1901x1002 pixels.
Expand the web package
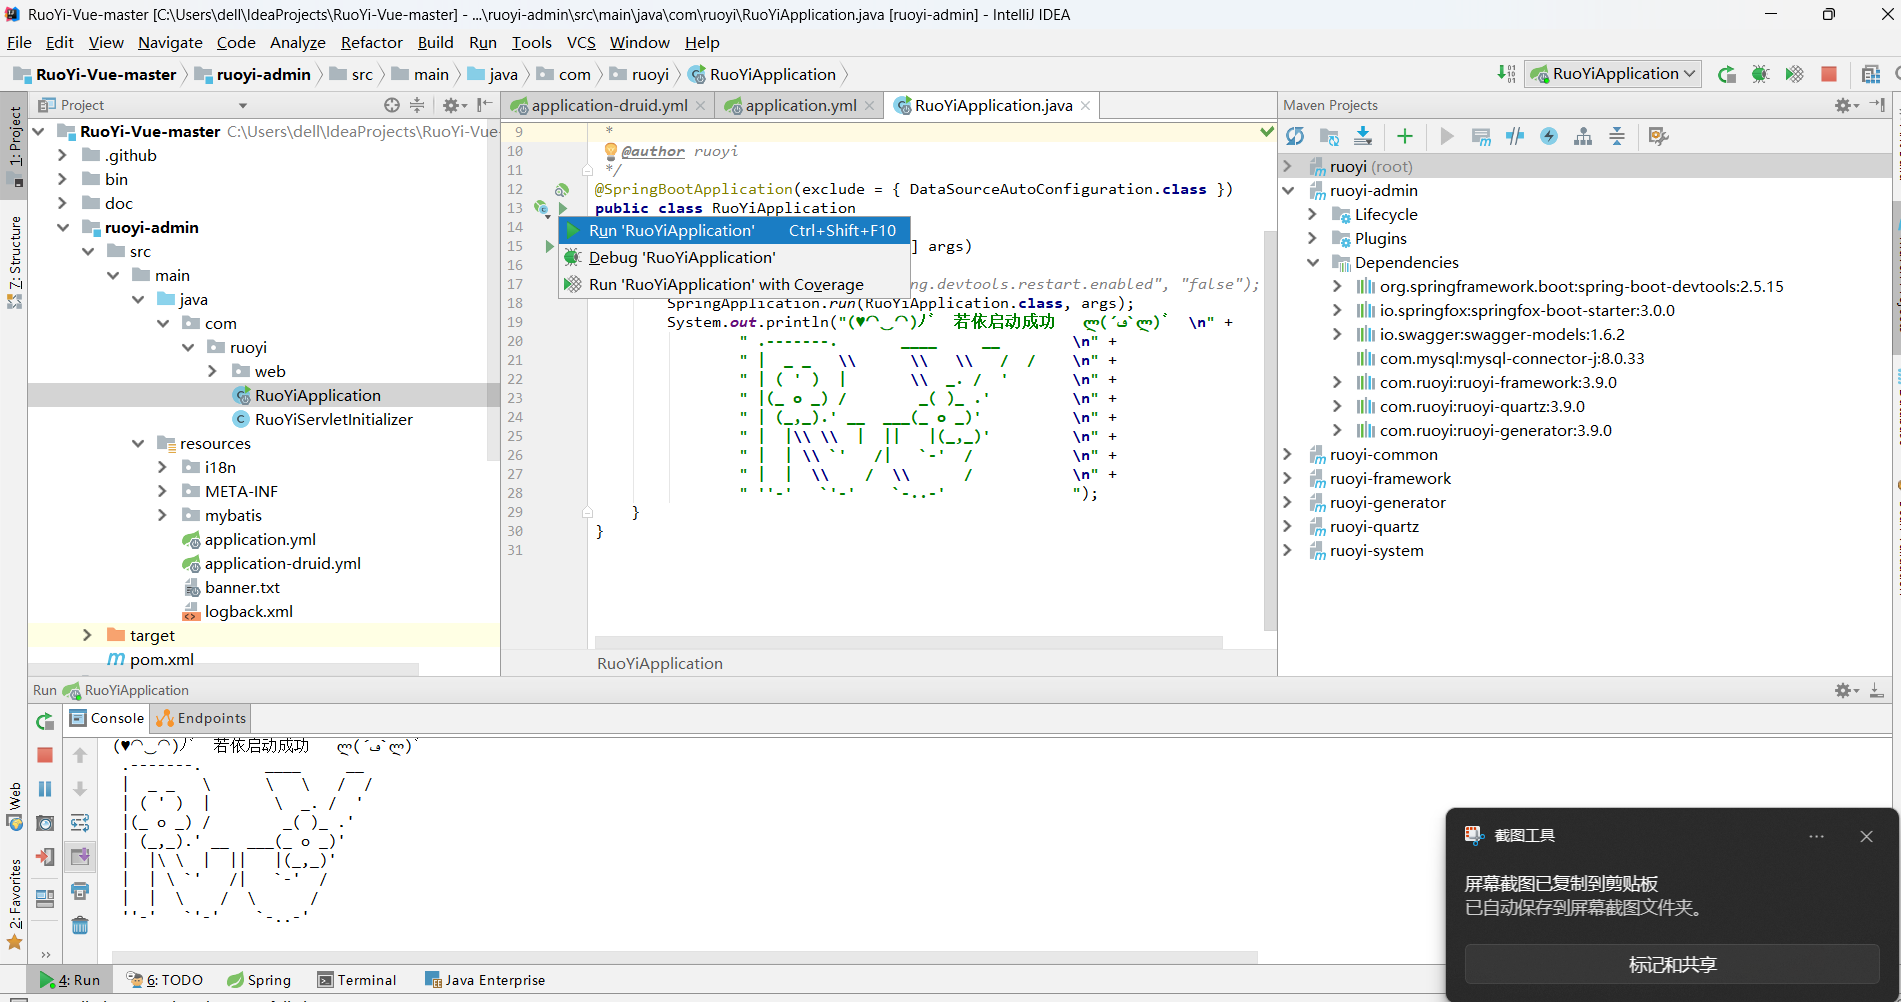[212, 371]
